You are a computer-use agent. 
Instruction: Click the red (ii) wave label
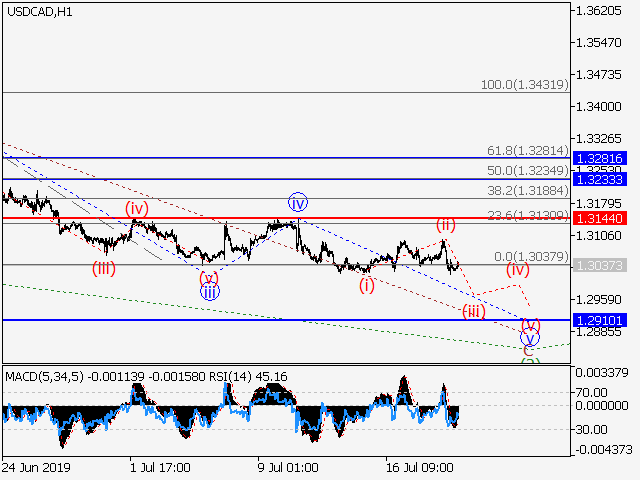coord(446,224)
